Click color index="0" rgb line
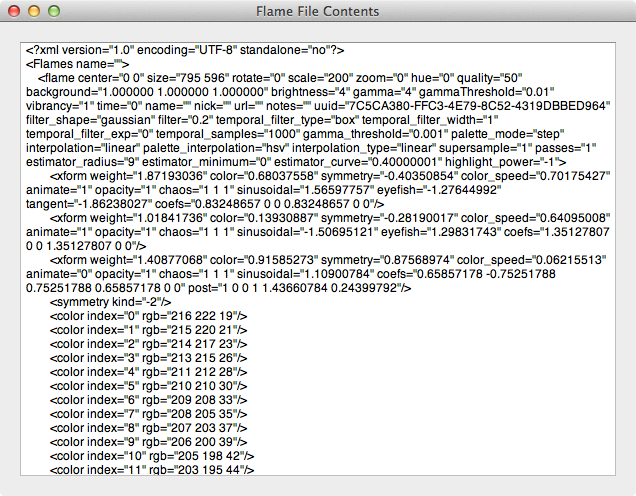This screenshot has width=636, height=496. click(148, 316)
